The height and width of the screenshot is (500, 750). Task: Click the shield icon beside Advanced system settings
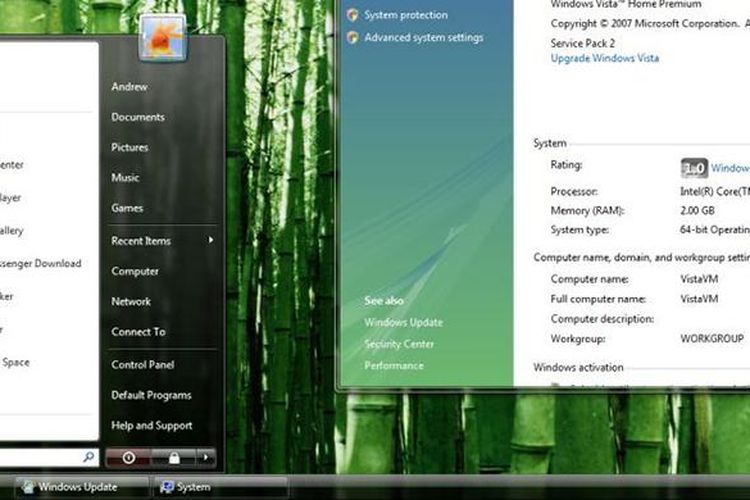click(x=353, y=37)
